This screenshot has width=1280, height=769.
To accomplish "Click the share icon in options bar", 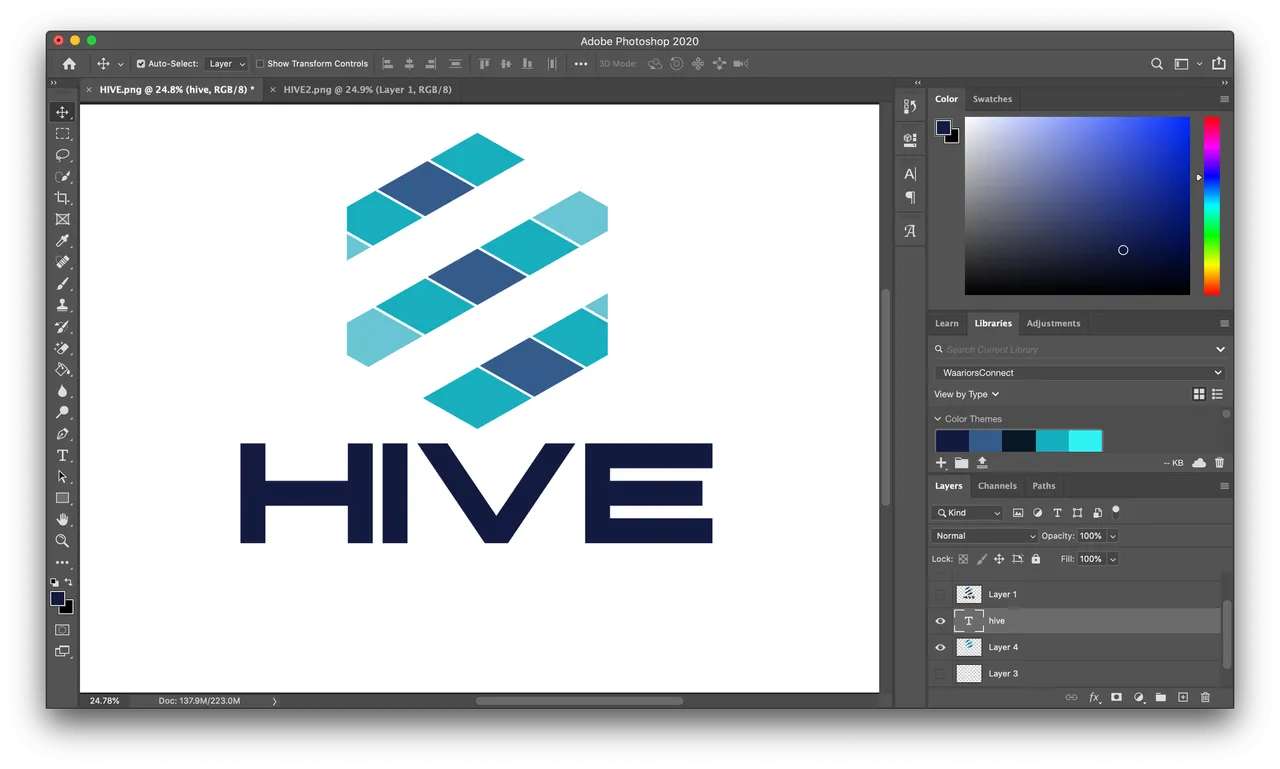I will pos(1219,63).
